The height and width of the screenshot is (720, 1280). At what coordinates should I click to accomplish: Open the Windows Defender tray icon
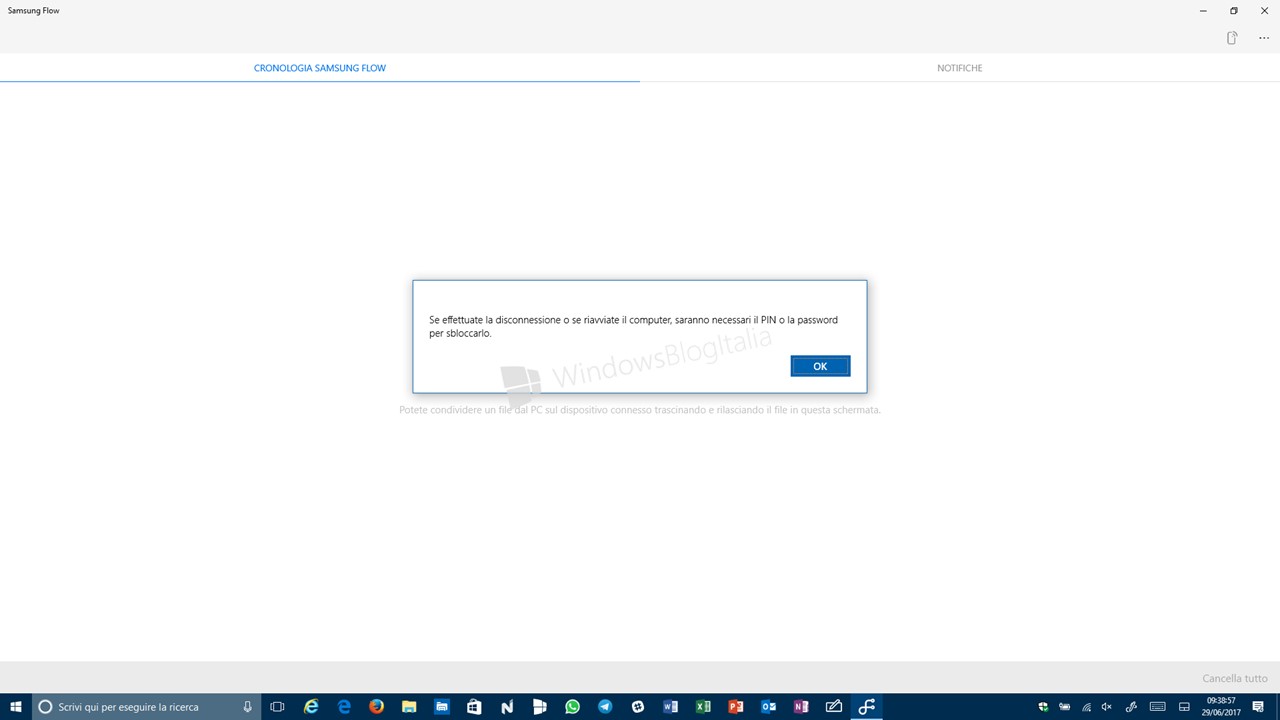1043,707
